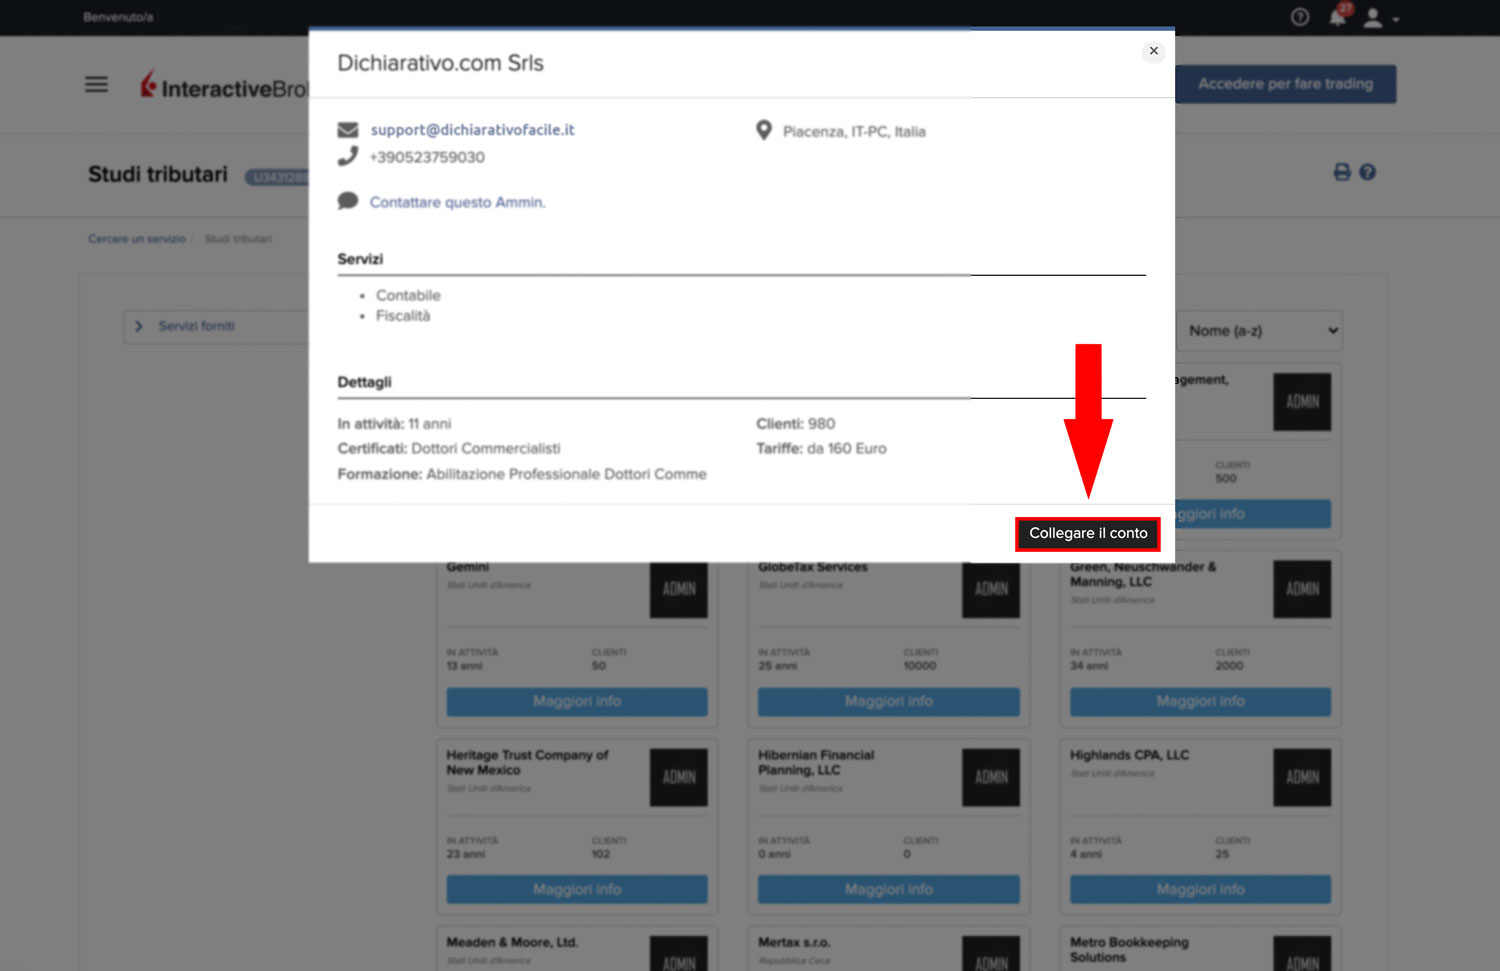Click Maggiori info for Green, Neuschwander & Manning

point(1200,701)
